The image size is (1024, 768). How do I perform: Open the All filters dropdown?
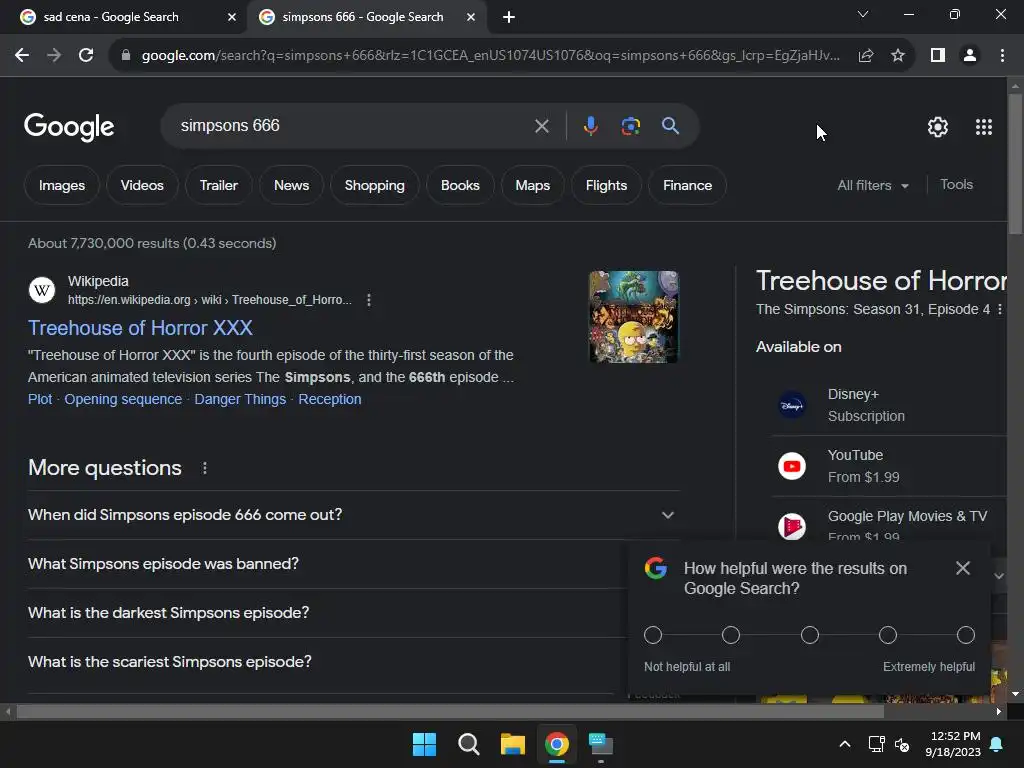[x=872, y=185]
